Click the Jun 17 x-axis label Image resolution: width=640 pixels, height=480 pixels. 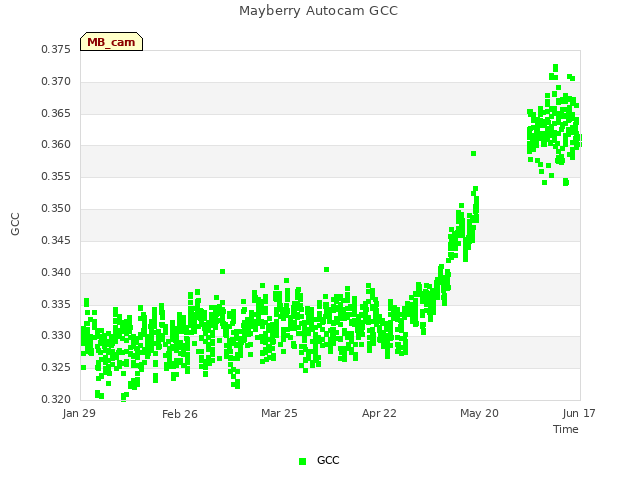pyautogui.click(x=579, y=413)
